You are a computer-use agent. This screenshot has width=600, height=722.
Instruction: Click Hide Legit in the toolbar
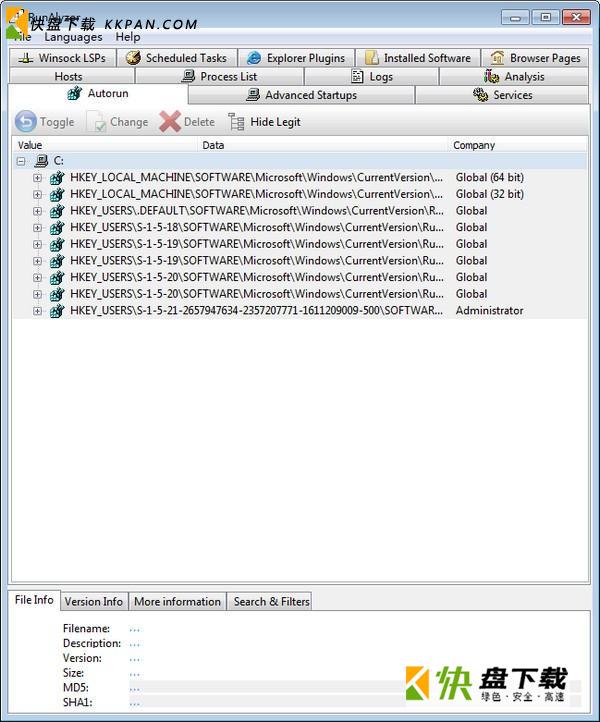pyautogui.click(x=265, y=122)
